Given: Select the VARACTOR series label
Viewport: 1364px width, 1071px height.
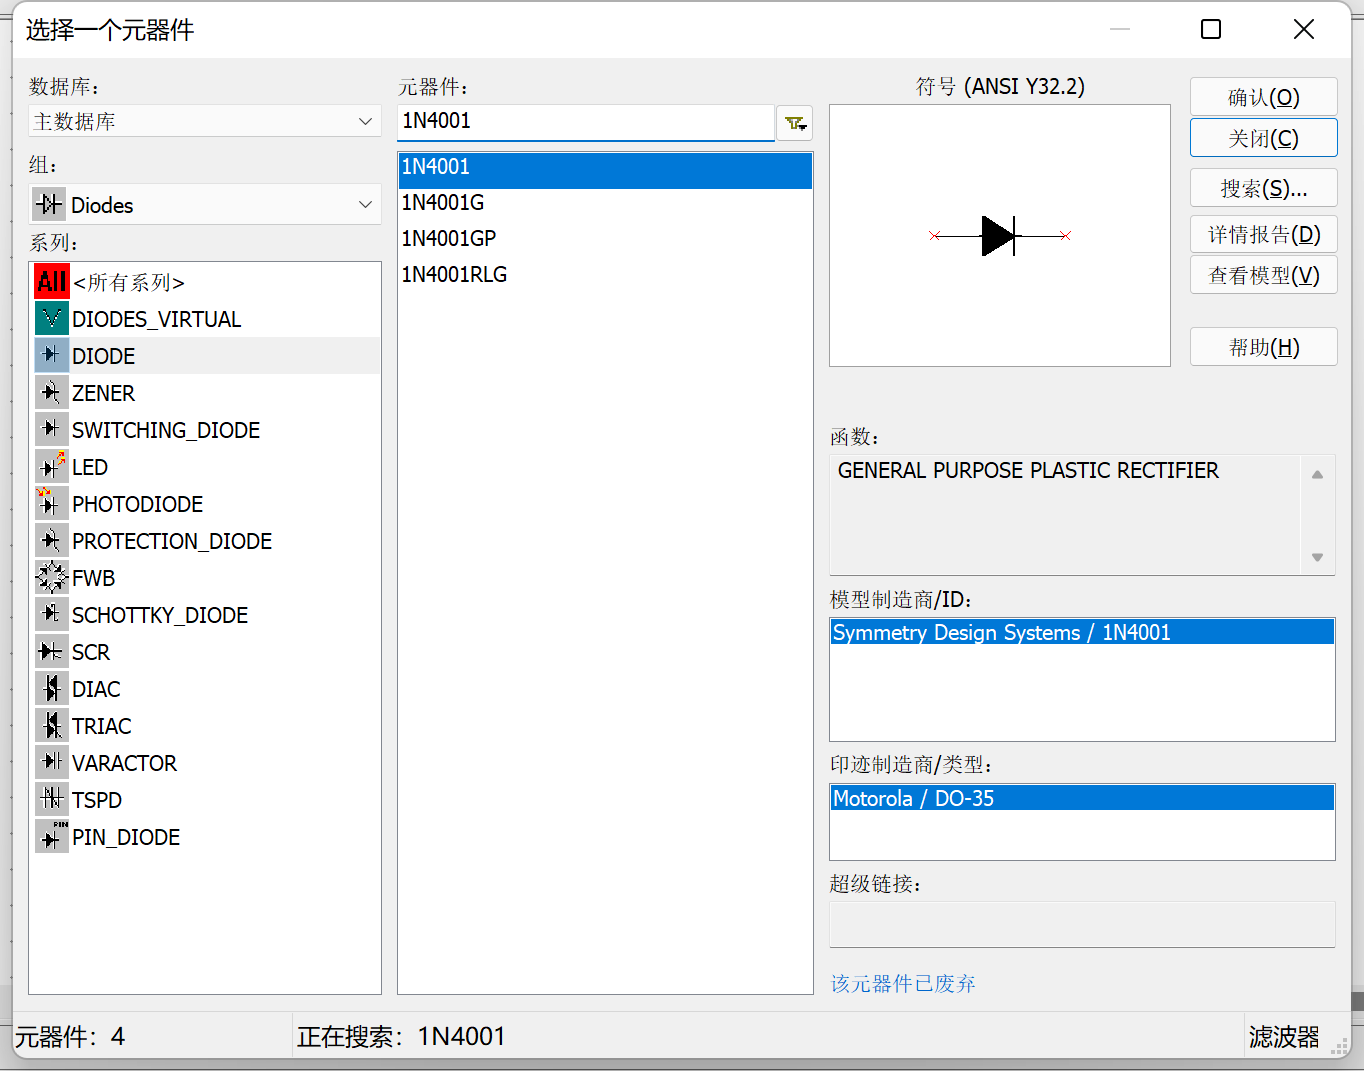Looking at the screenshot, I should [x=124, y=764].
